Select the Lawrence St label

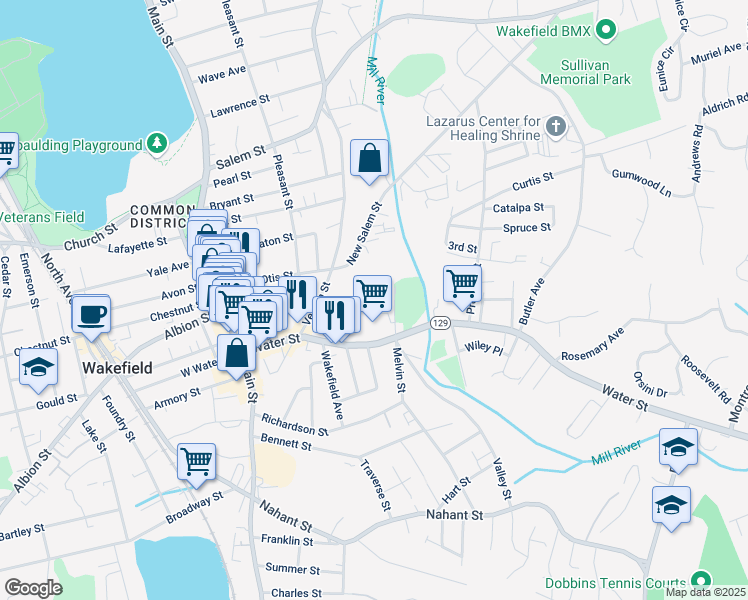[x=240, y=106]
